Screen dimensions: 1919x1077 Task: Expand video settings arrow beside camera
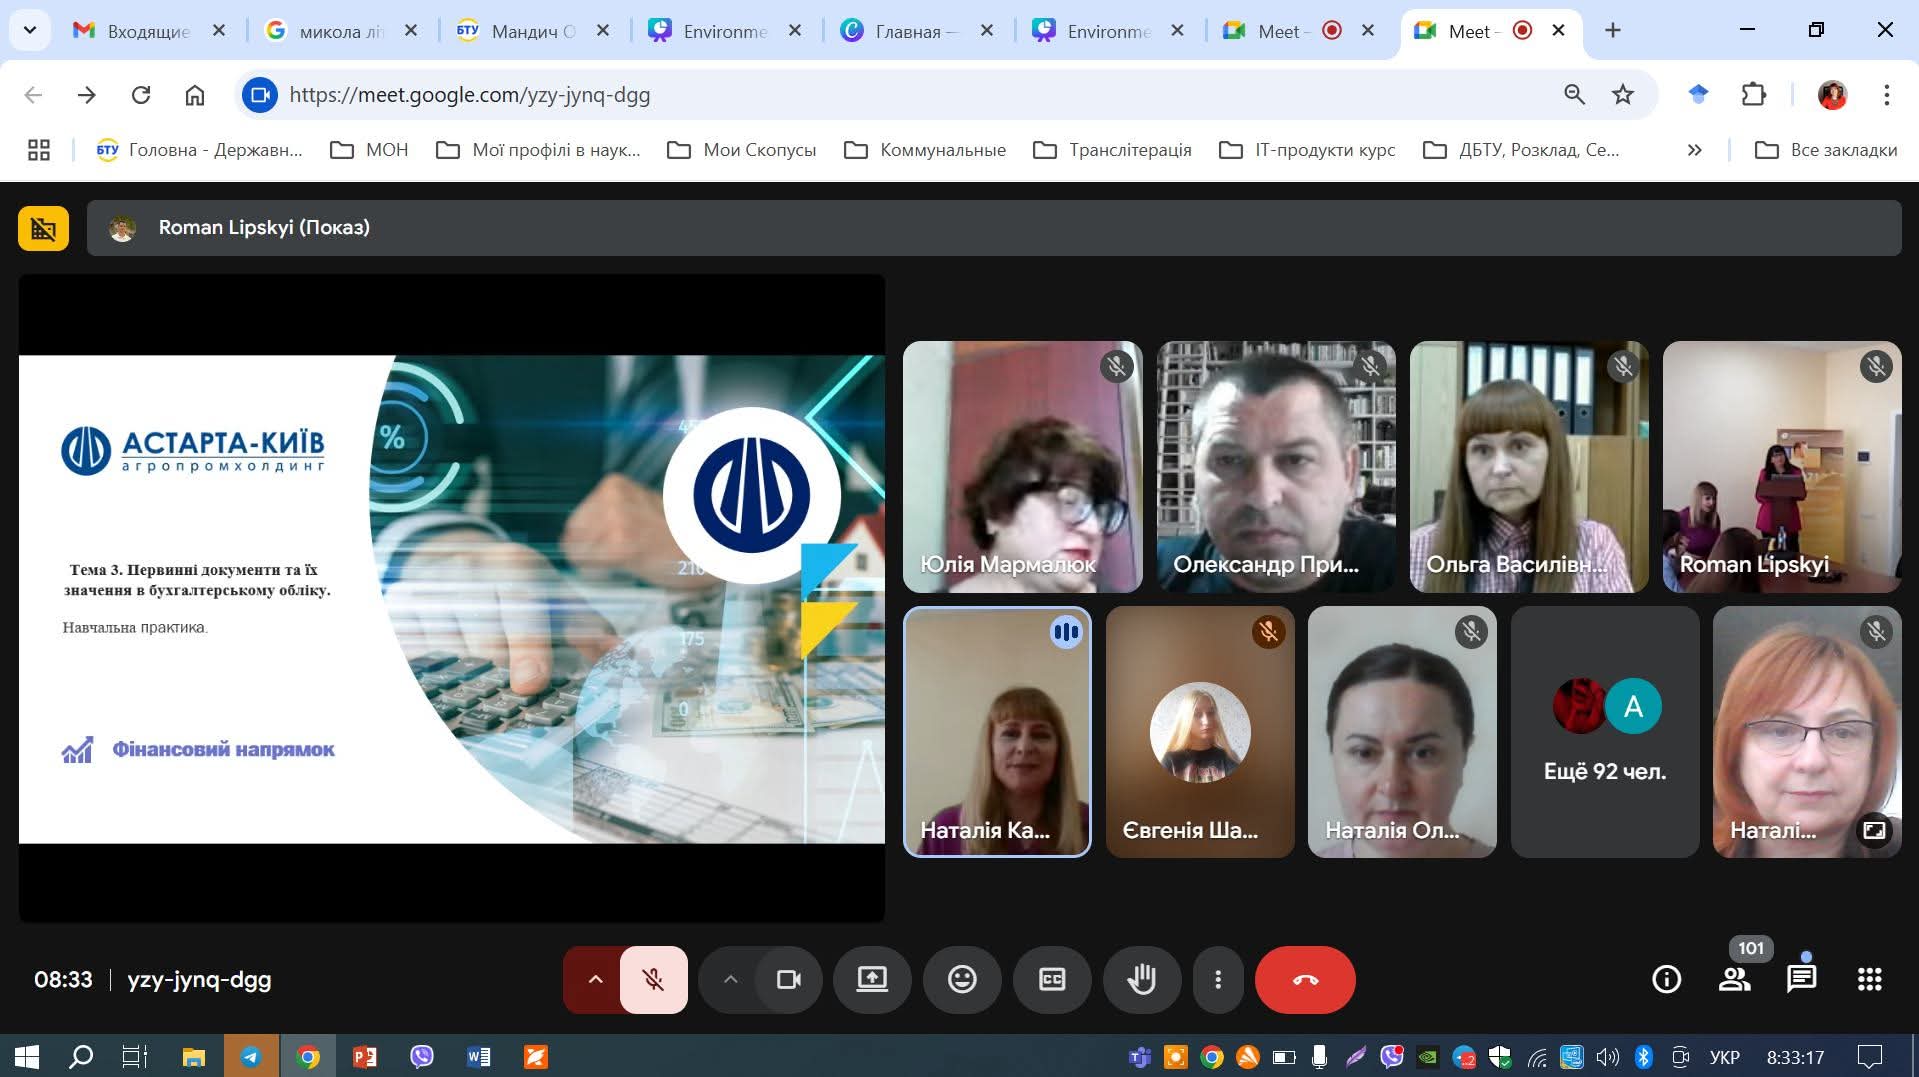click(731, 979)
